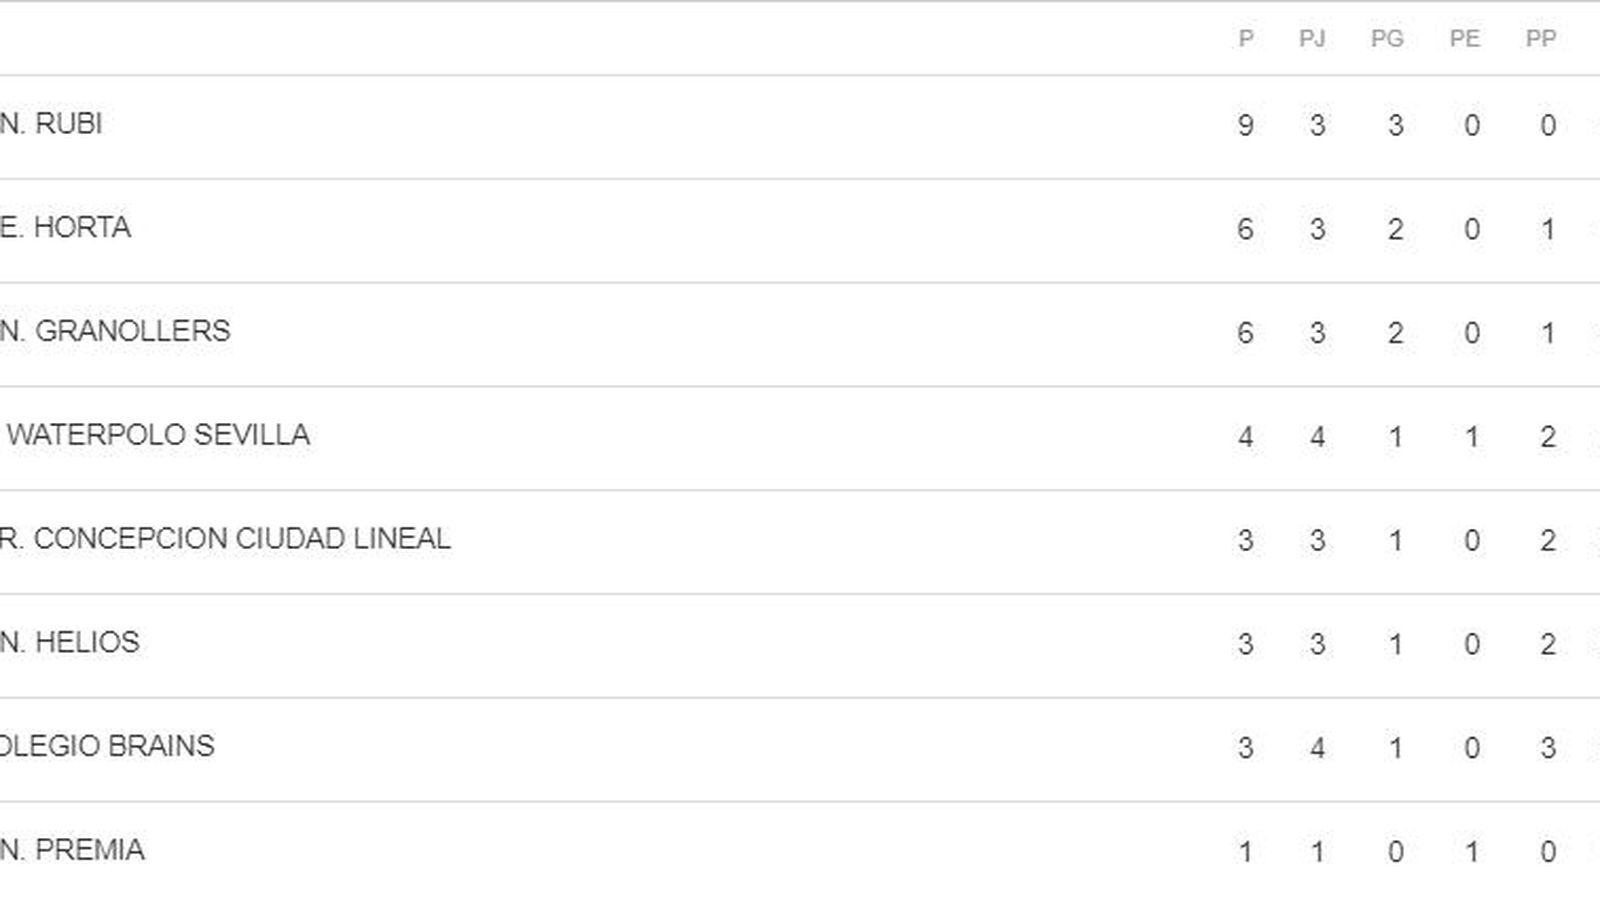
Task: Select WATERPOLO SEVILLA's PE value
Action: 1472,437
